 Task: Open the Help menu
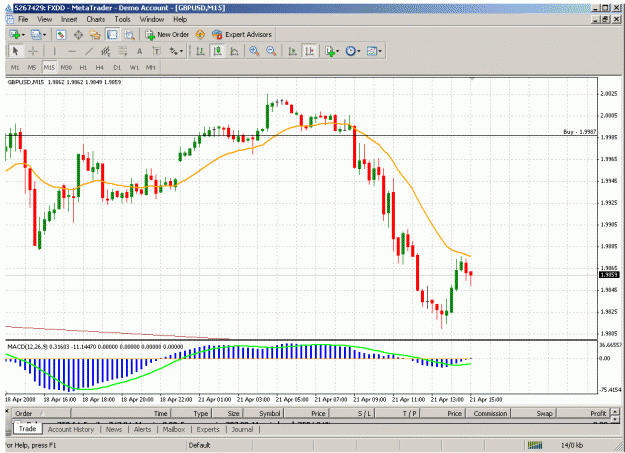[180, 19]
